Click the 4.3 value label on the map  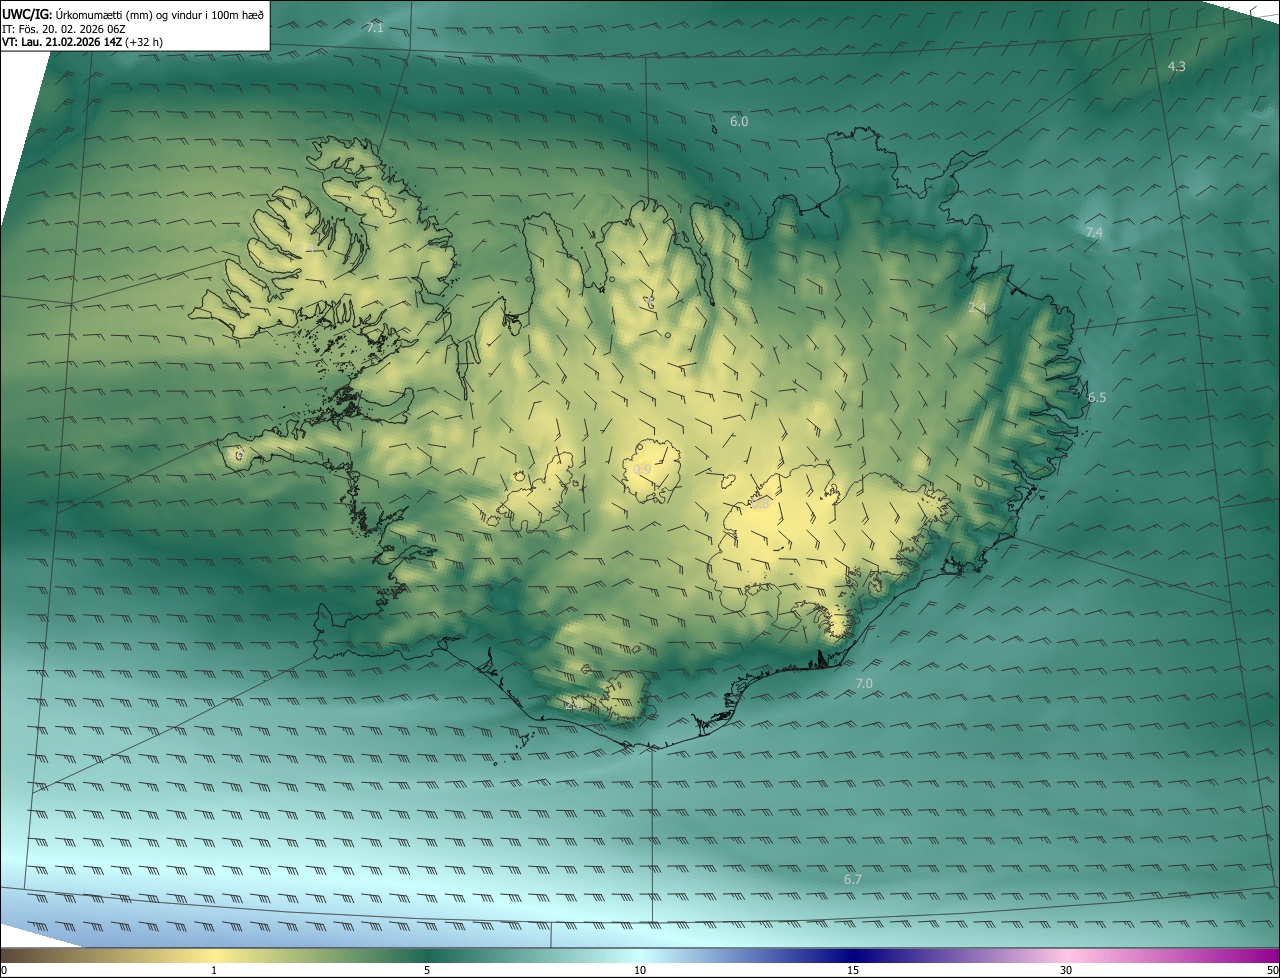[x=1177, y=66]
